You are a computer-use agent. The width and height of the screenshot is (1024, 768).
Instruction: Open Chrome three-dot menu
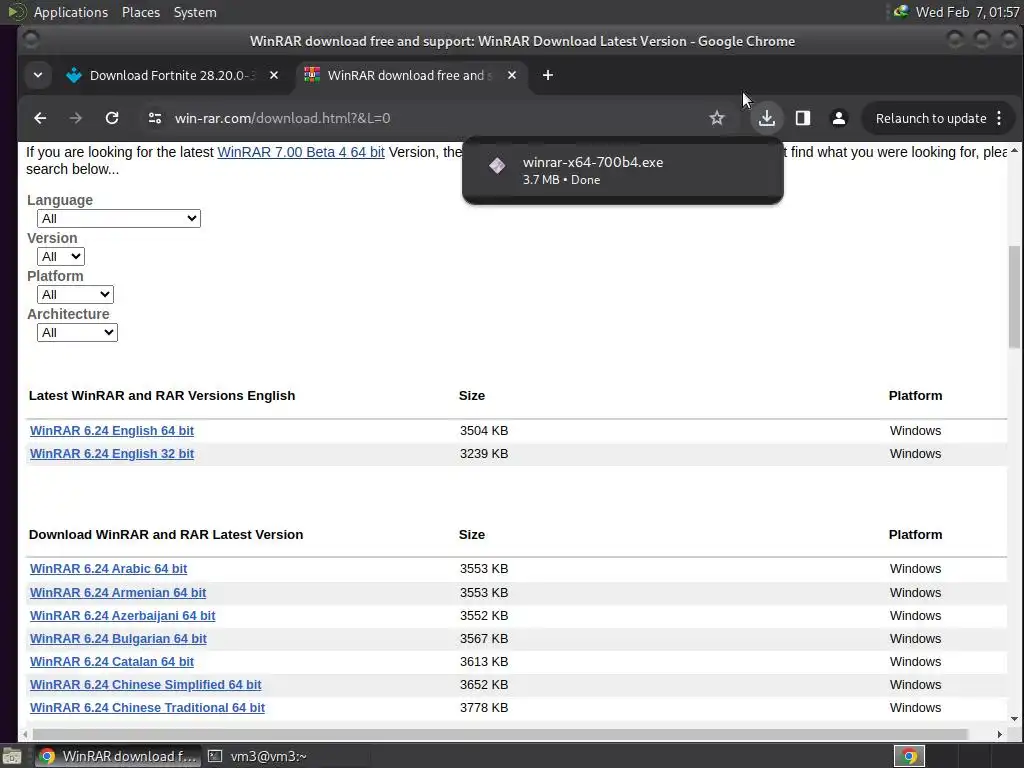999,118
